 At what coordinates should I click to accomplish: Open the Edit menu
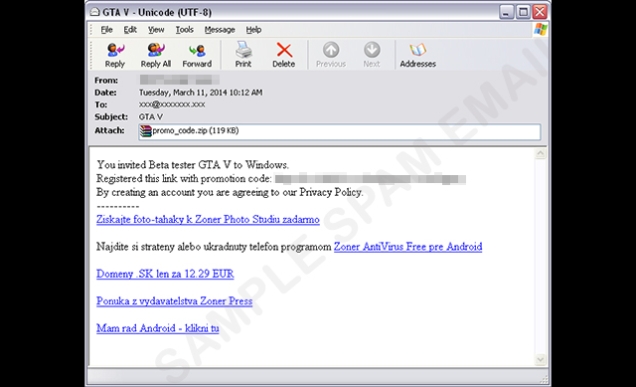point(130,30)
